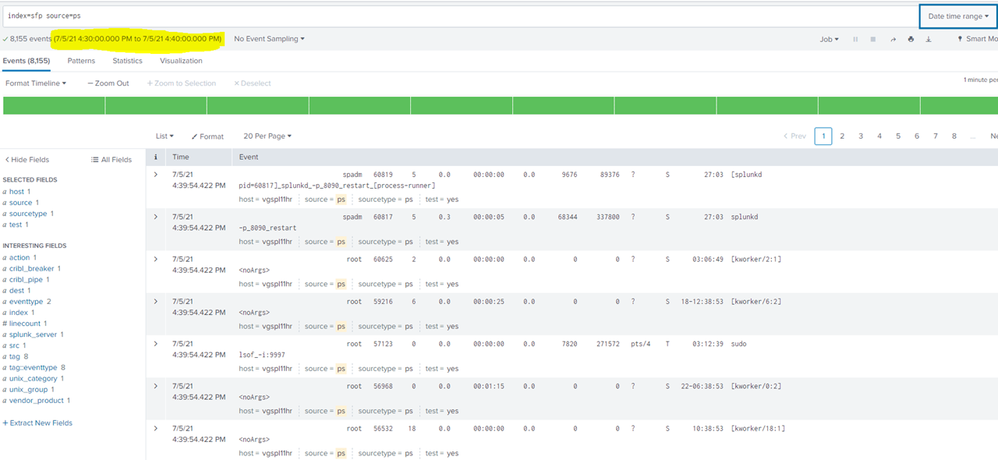Select current page 1 in pagination

coord(823,136)
